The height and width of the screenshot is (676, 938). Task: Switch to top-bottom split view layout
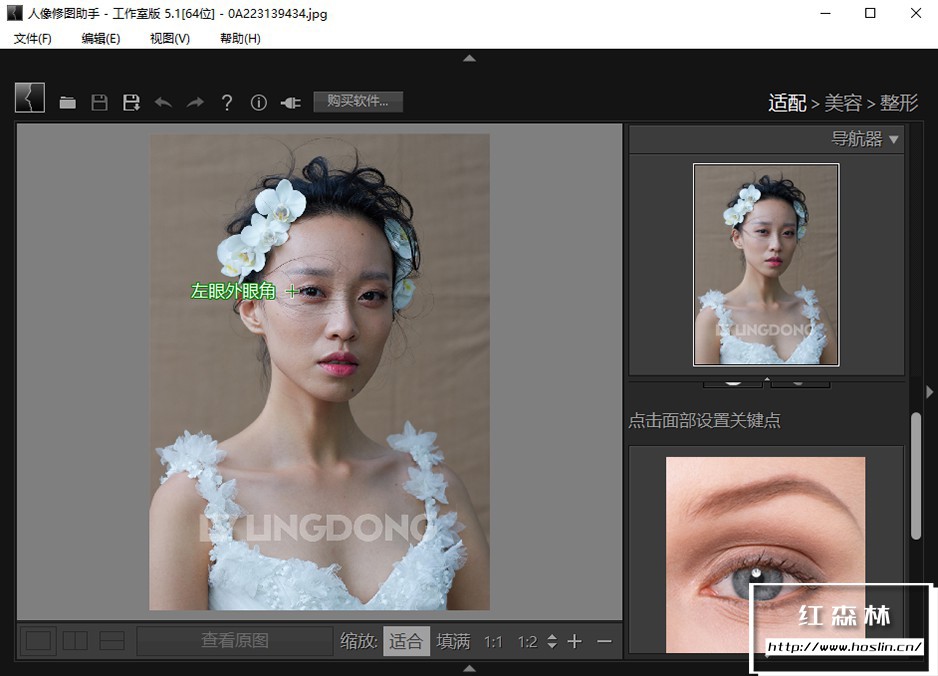point(112,641)
